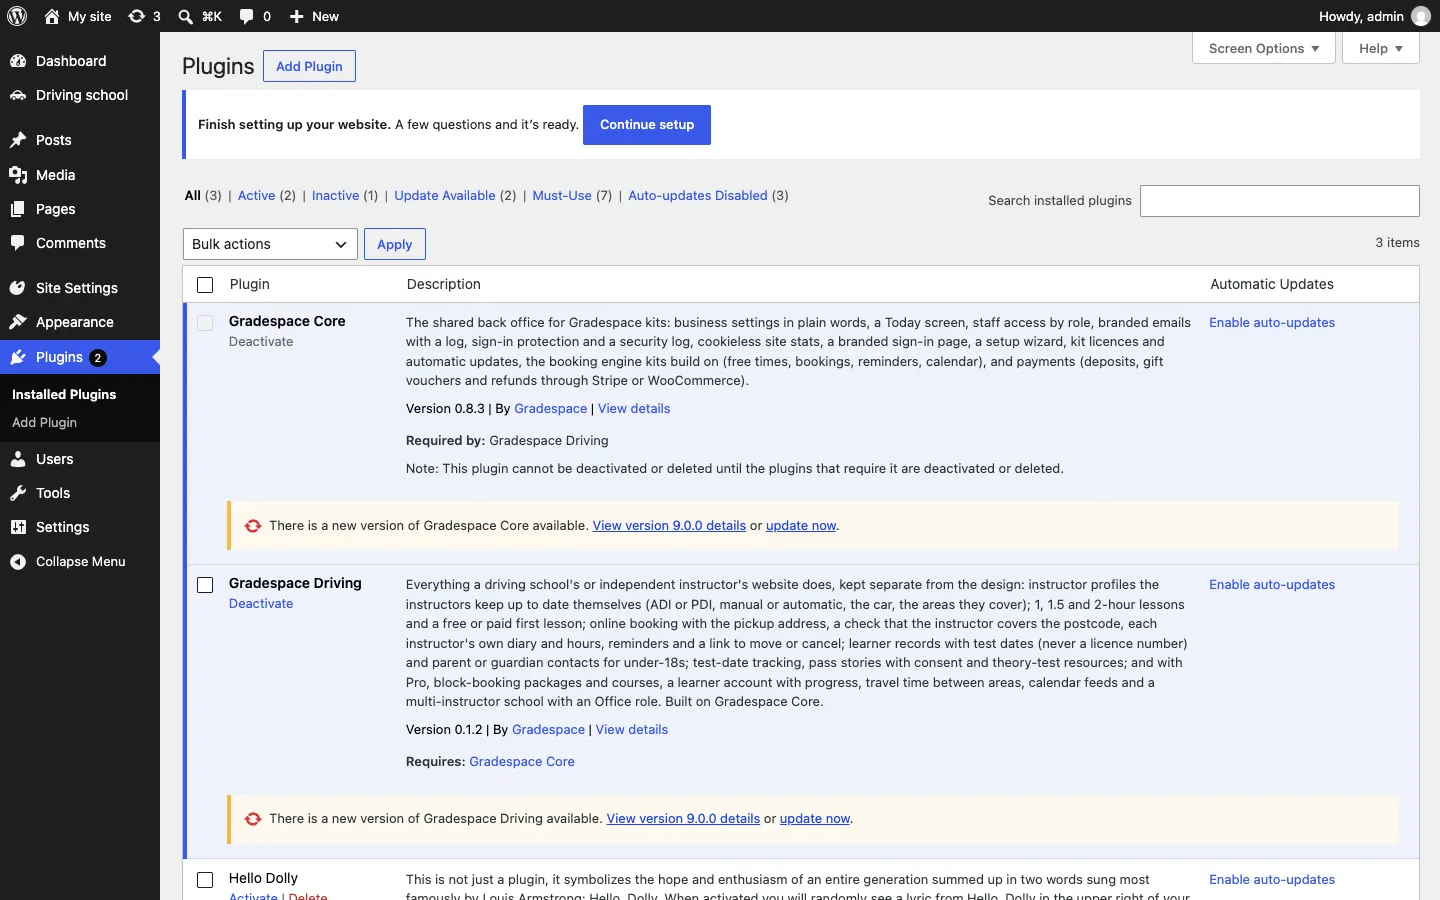Filter plugins by Must-Use
The image size is (1440, 900).
tap(562, 196)
